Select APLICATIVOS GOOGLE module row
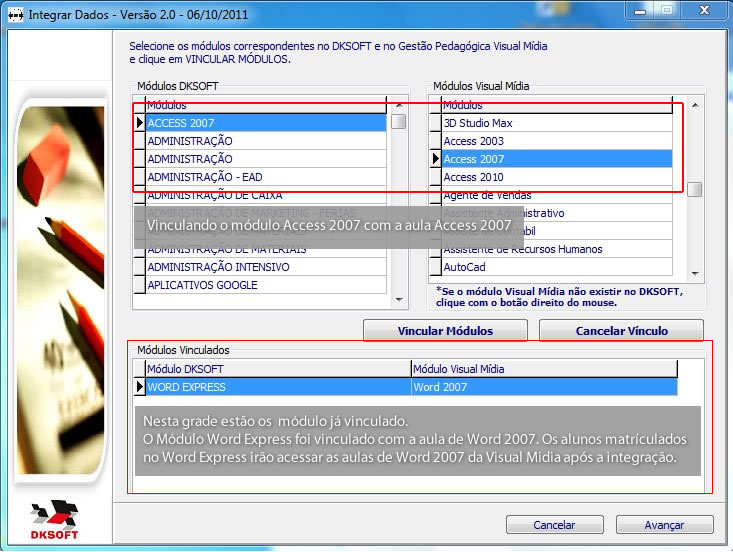The image size is (733, 552). tap(266, 285)
